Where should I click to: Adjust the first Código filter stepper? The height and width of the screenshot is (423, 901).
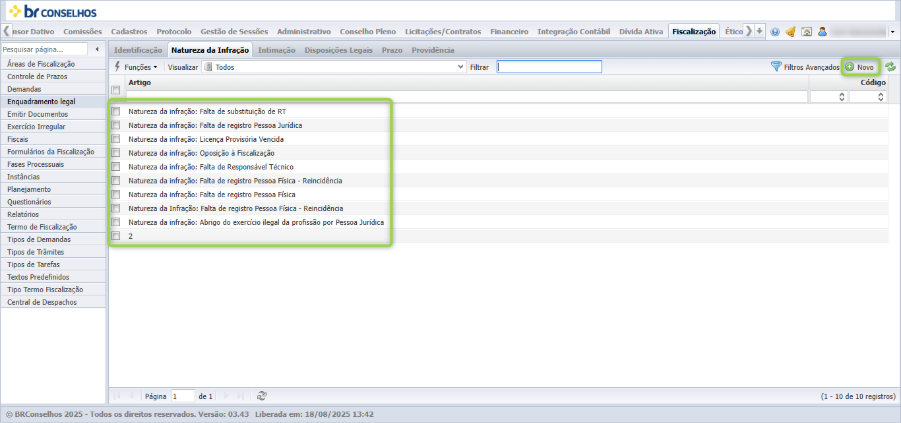click(842, 97)
